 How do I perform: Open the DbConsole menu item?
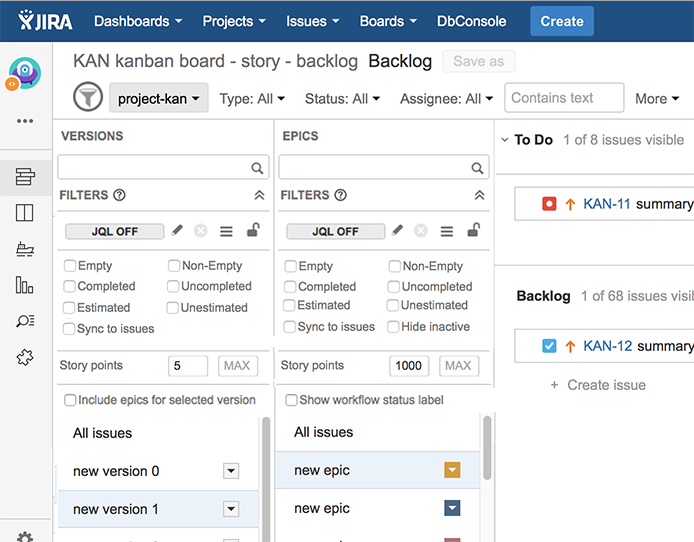[x=471, y=21]
